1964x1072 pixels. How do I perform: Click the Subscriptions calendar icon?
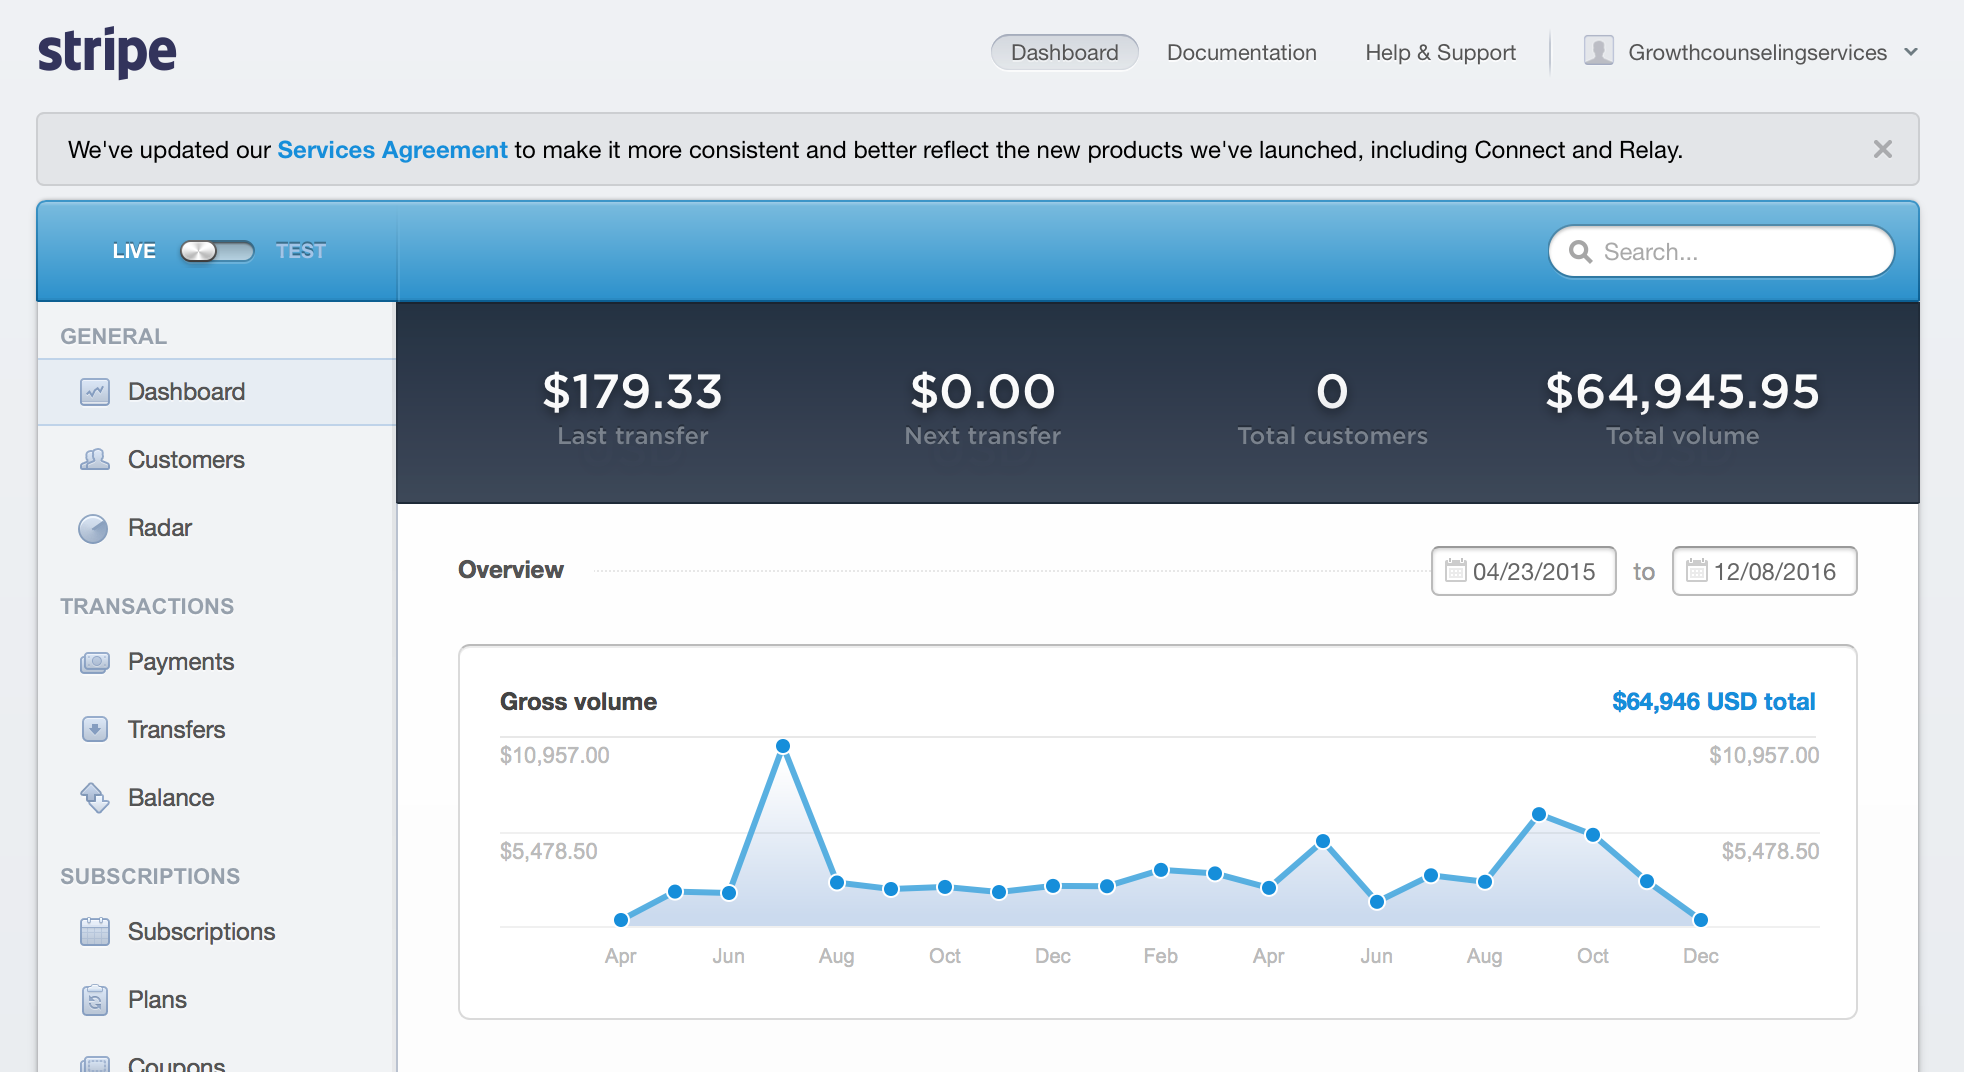click(x=95, y=932)
